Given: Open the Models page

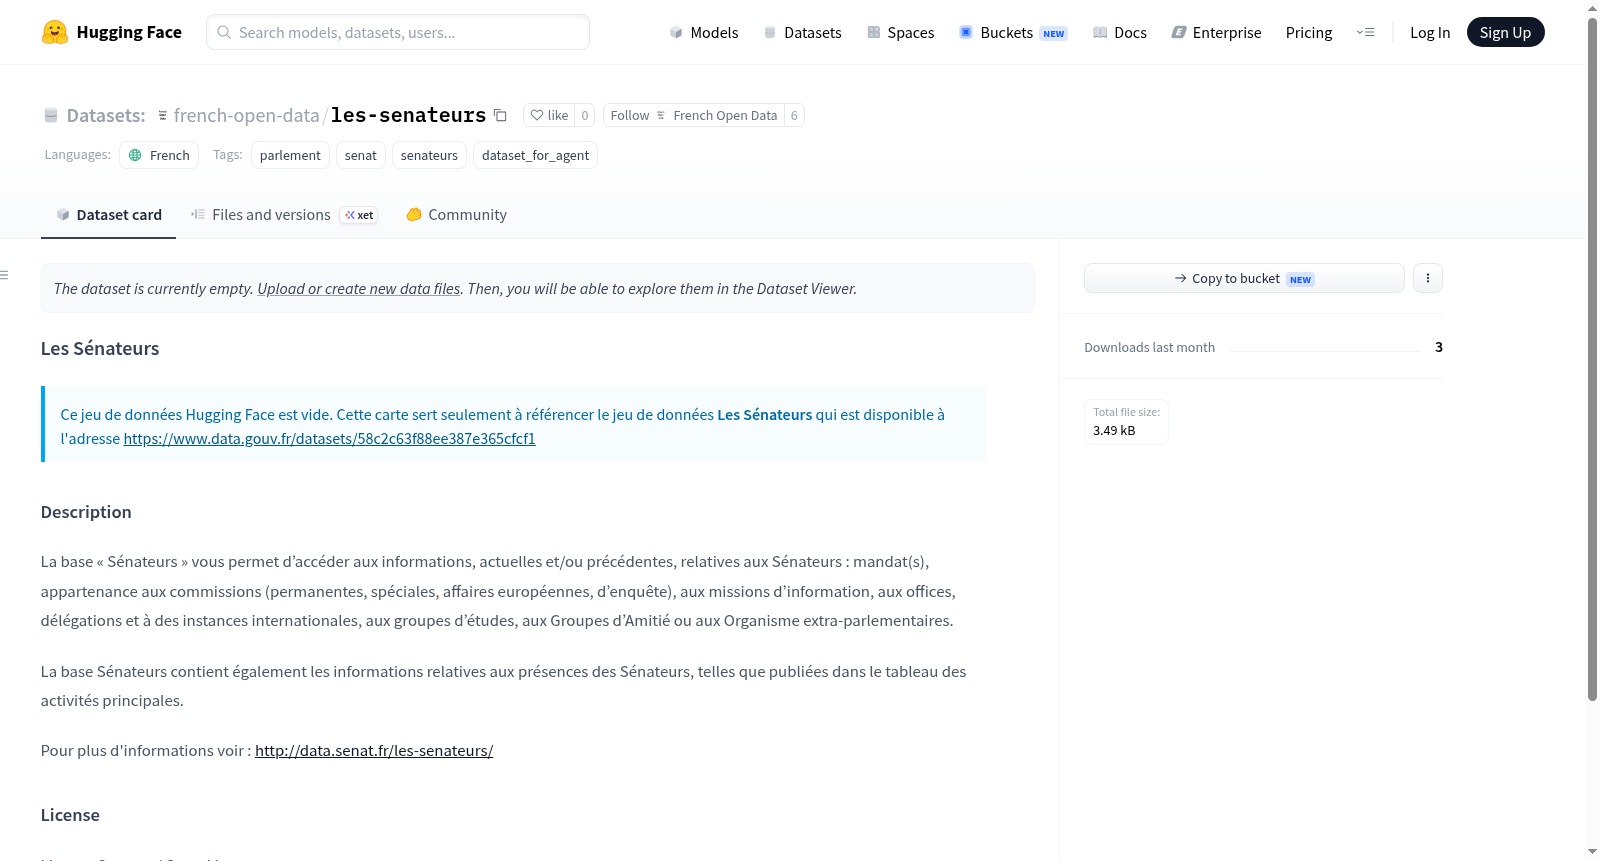Looking at the screenshot, I should [704, 32].
